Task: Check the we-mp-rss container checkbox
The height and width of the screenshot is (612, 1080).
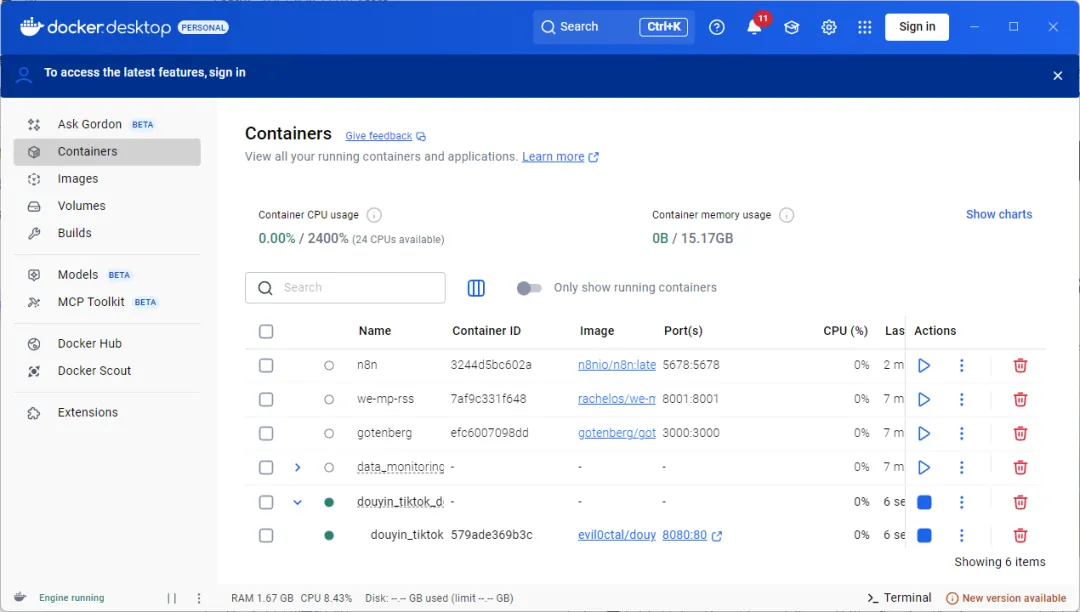Action: click(x=266, y=399)
